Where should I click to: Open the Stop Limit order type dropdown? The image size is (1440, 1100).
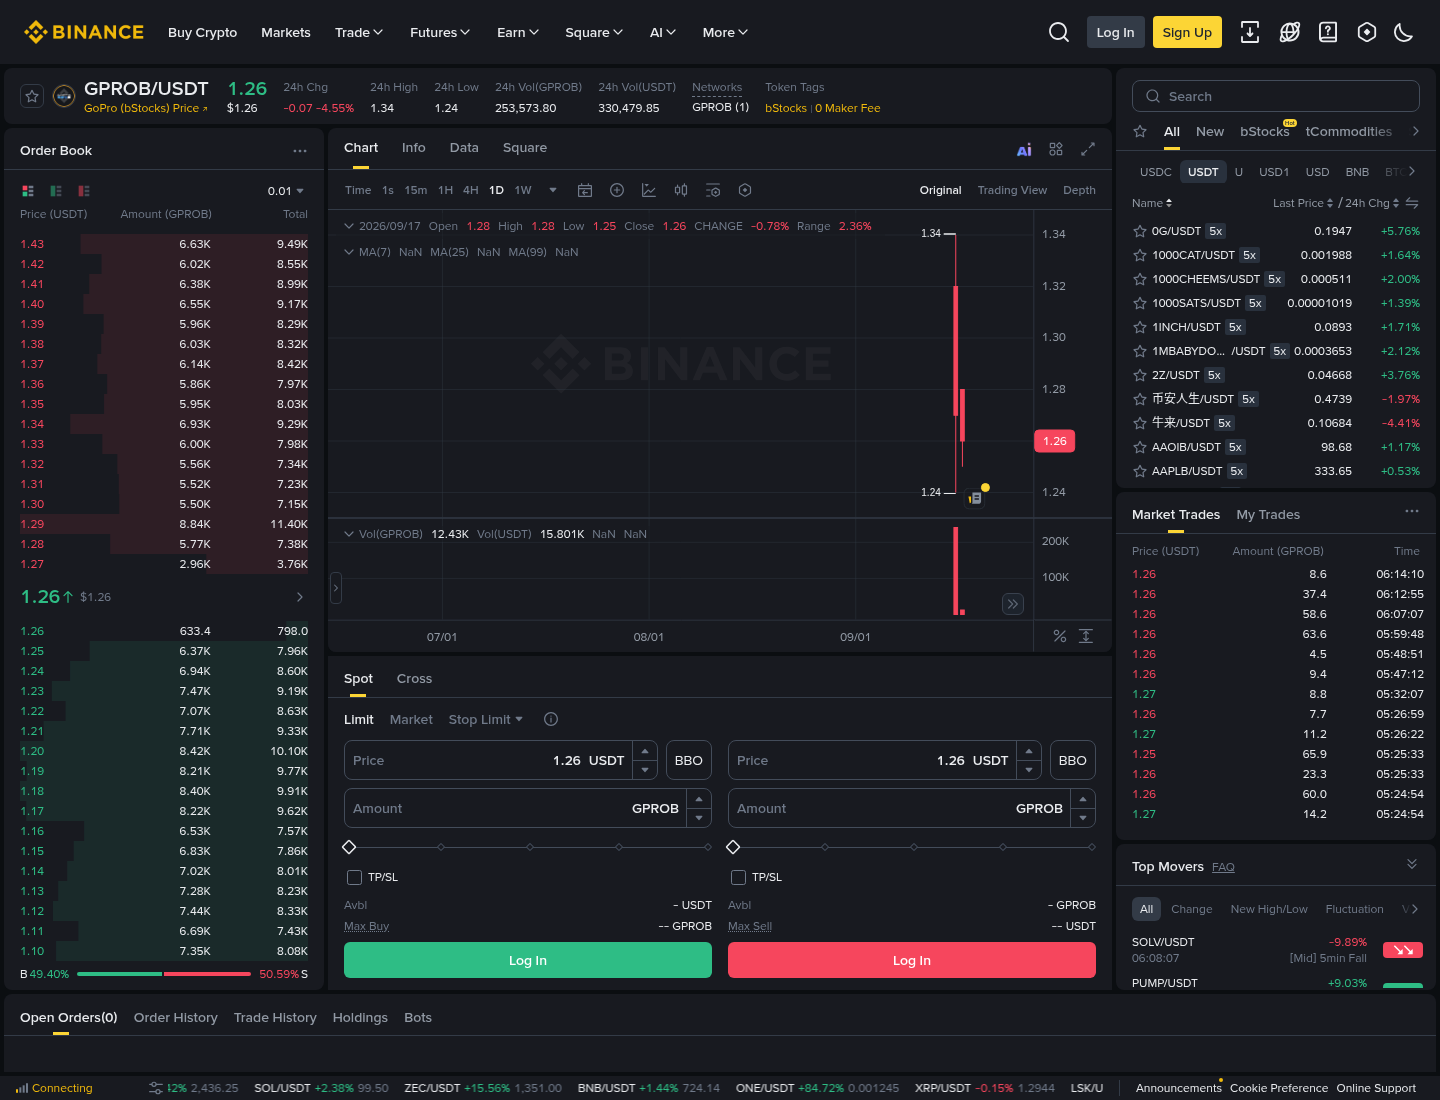(486, 719)
